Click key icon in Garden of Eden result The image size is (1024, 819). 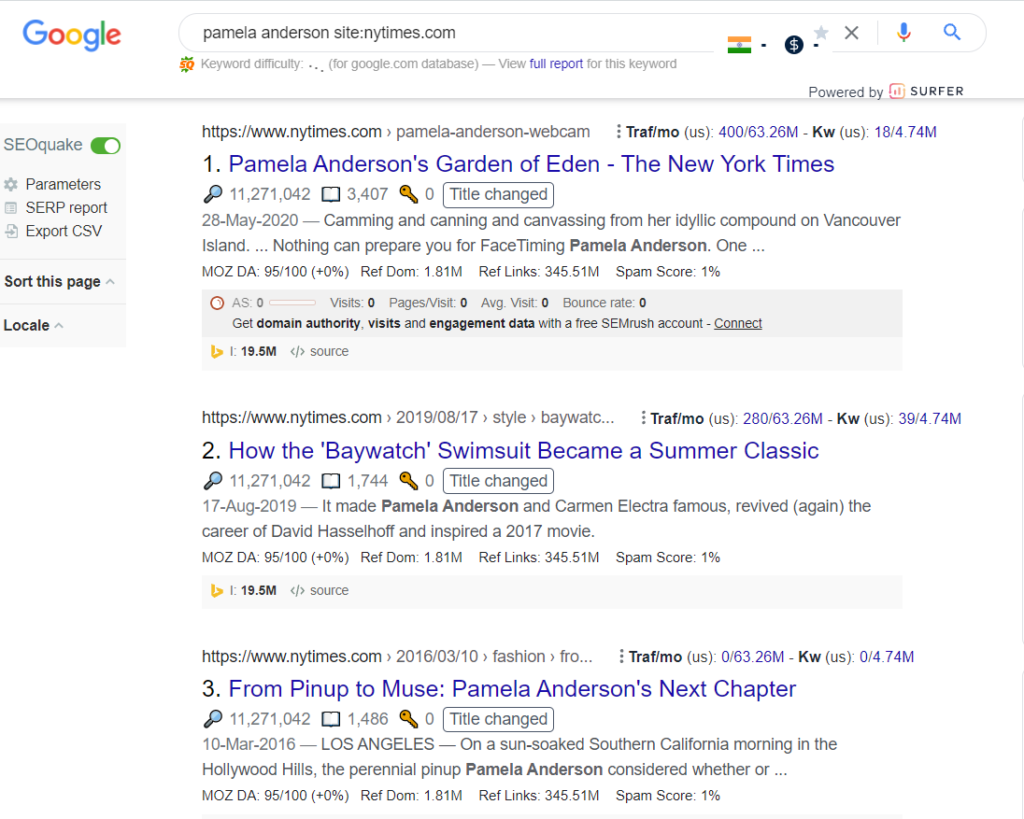tap(409, 194)
